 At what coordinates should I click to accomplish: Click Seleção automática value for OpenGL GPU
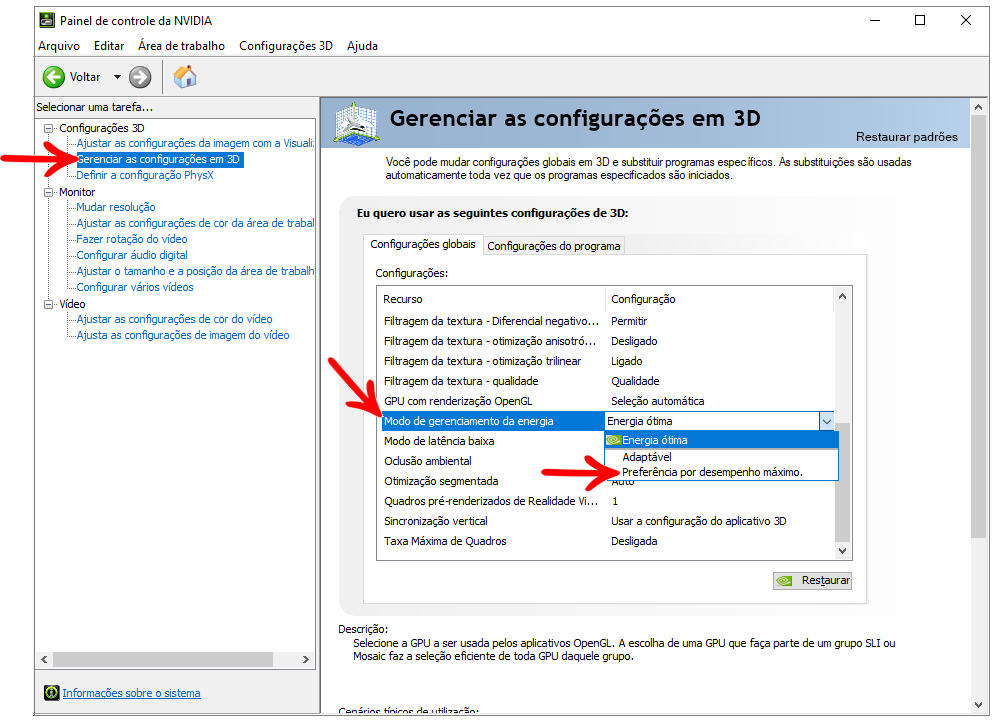pyautogui.click(x=657, y=401)
